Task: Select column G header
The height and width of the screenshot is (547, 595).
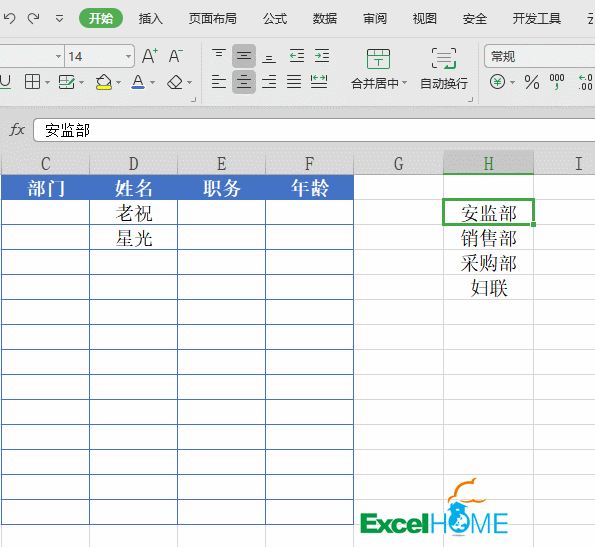Action: (398, 164)
